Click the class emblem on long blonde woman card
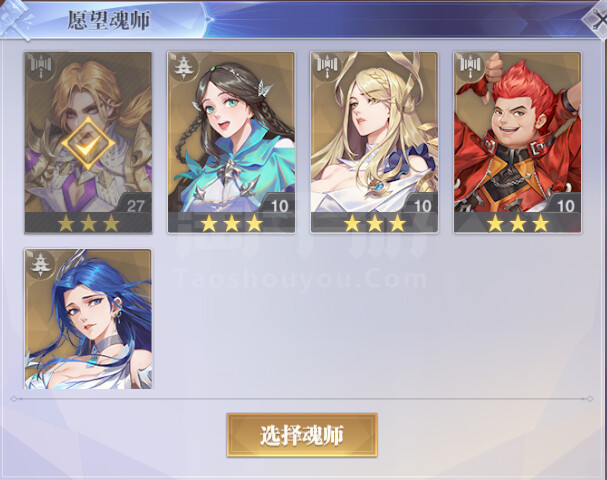The height and width of the screenshot is (480, 607). pos(326,67)
